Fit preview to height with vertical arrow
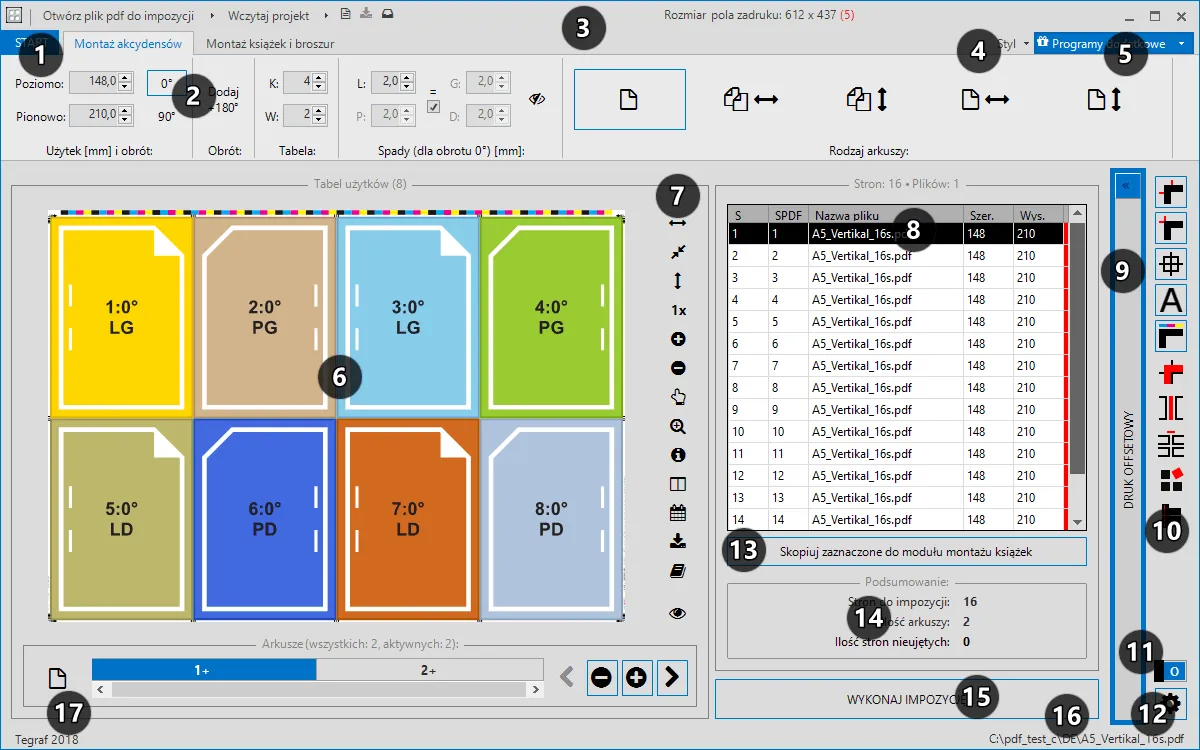 click(x=678, y=281)
